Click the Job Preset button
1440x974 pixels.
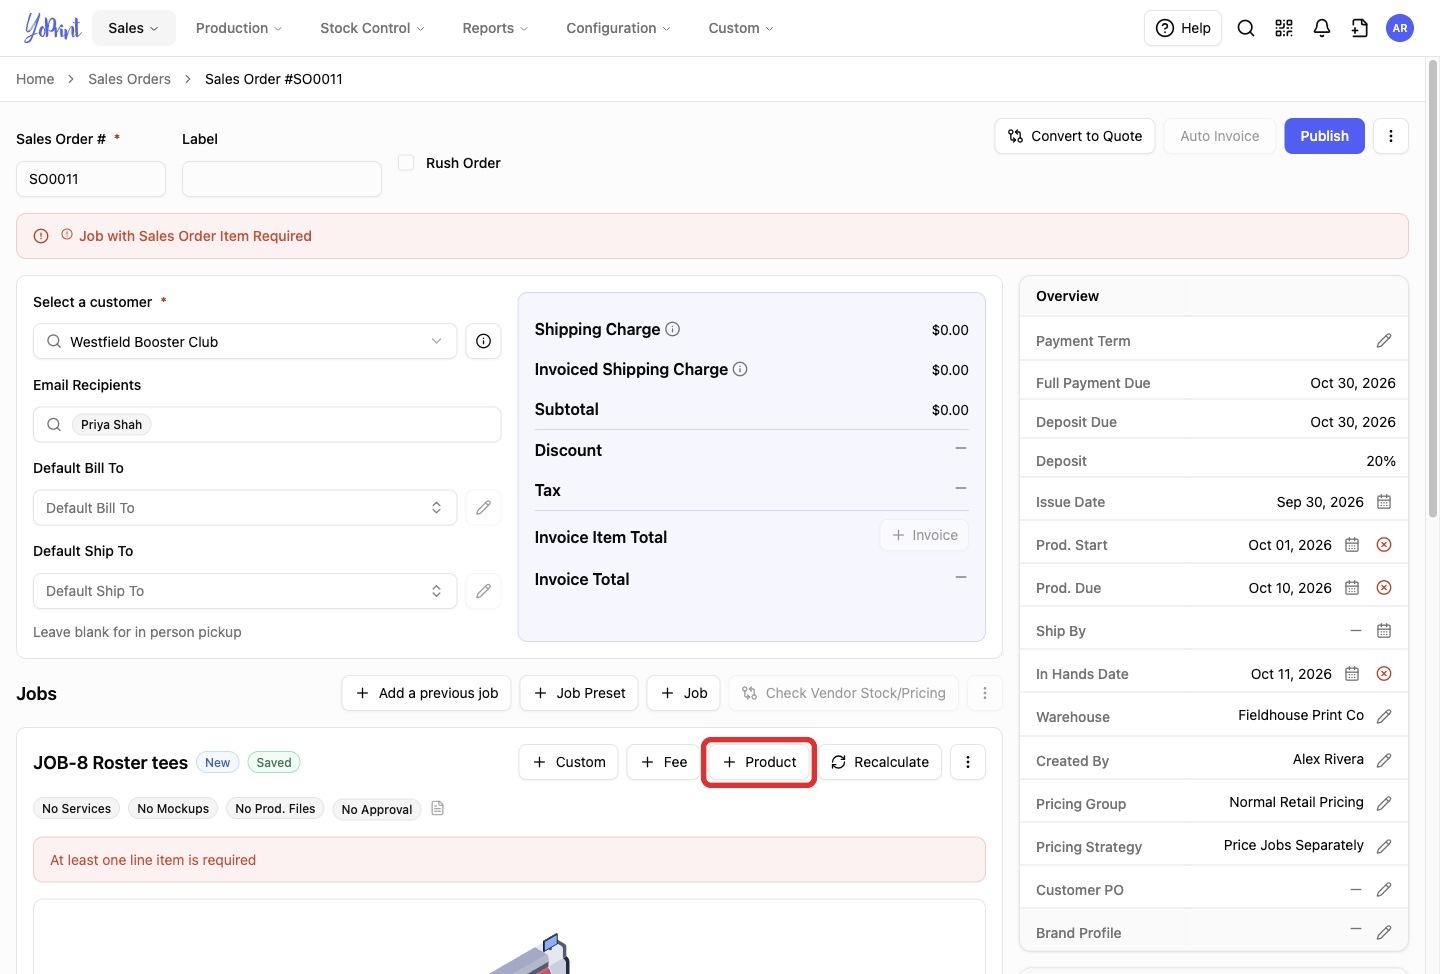coord(579,693)
